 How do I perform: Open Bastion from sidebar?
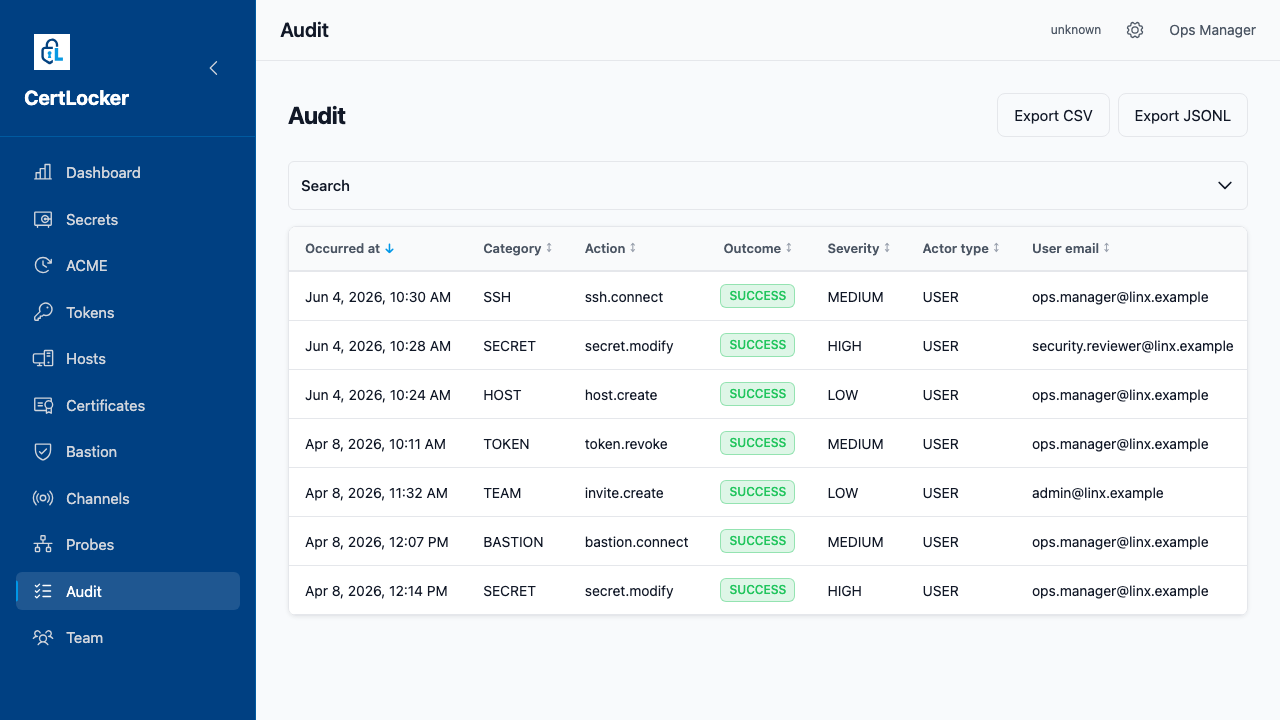click(128, 452)
